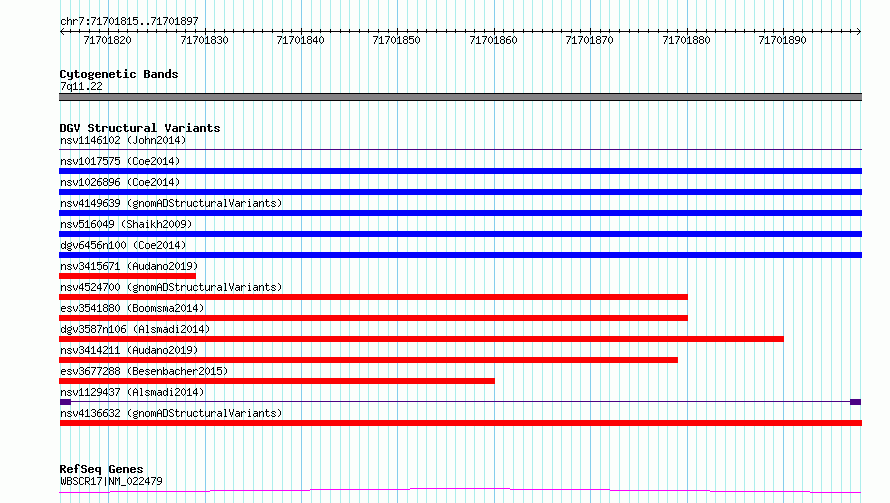Click the red bar under esv3677288
890x503 pixels.
coord(277,381)
